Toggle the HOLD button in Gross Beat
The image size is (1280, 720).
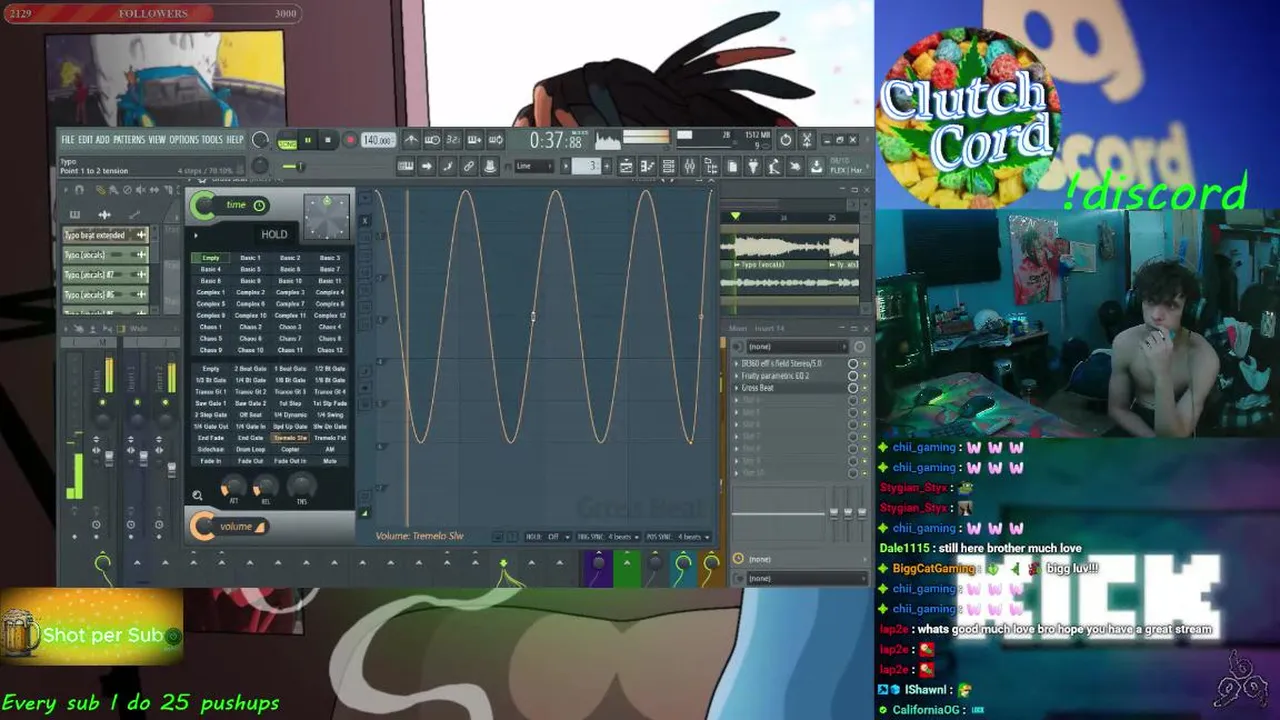(x=274, y=235)
